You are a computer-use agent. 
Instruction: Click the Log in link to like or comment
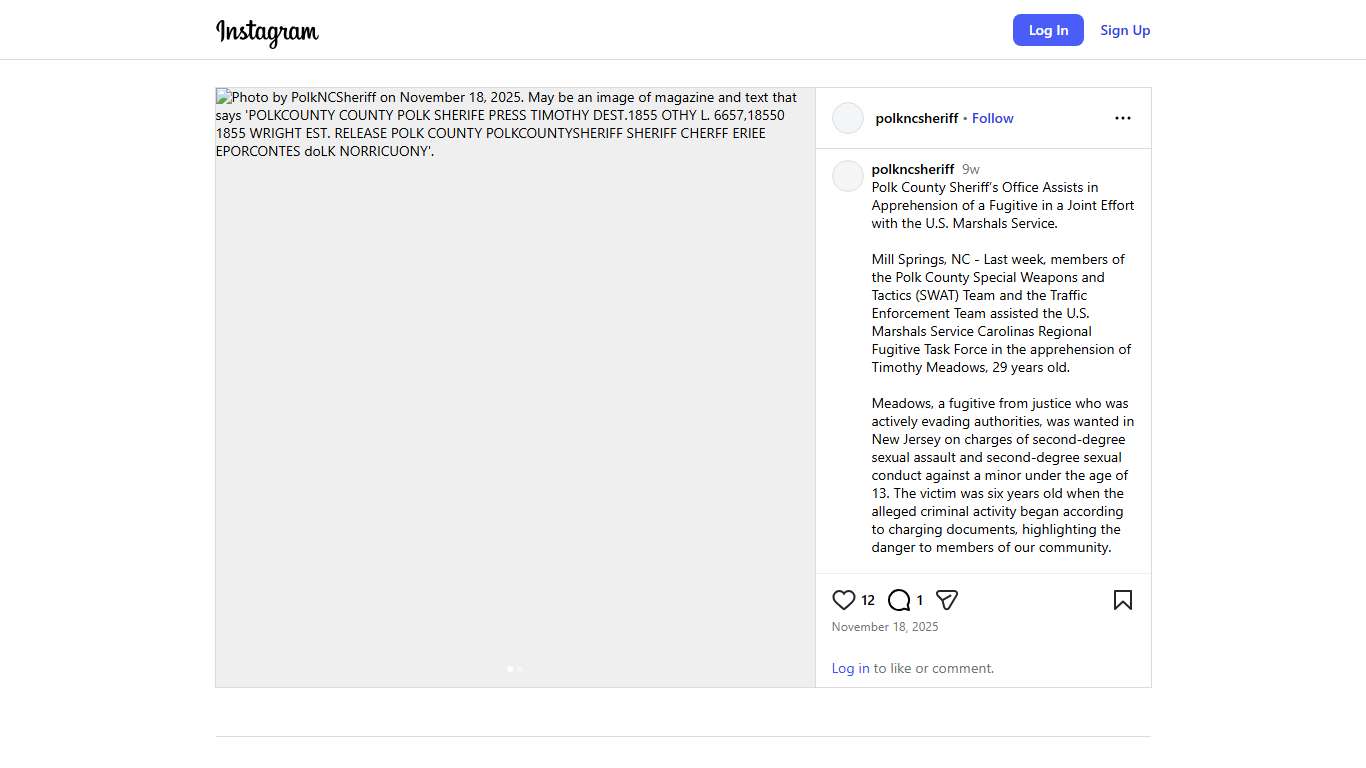point(850,668)
